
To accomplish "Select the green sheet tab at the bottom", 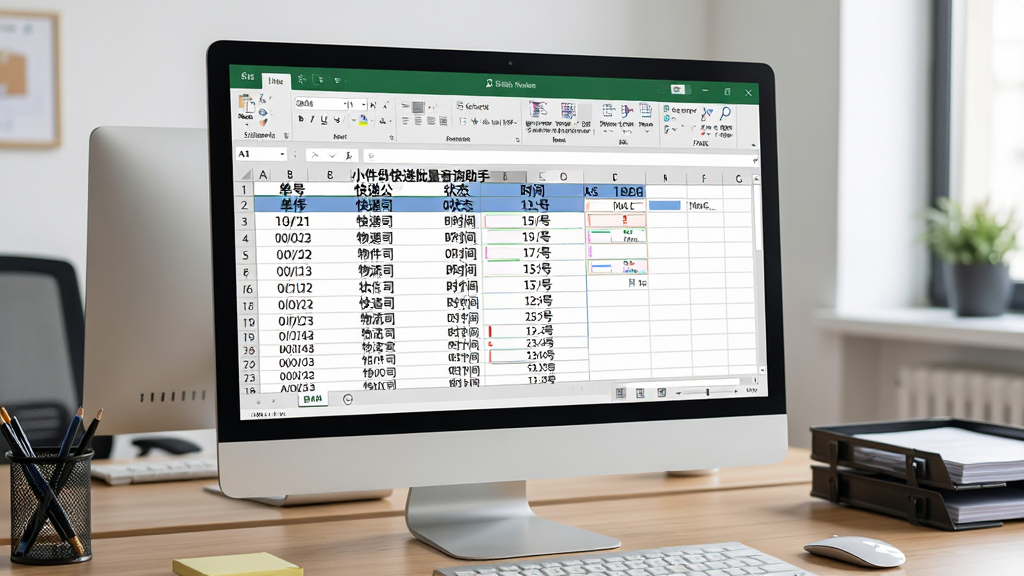I will pos(313,398).
